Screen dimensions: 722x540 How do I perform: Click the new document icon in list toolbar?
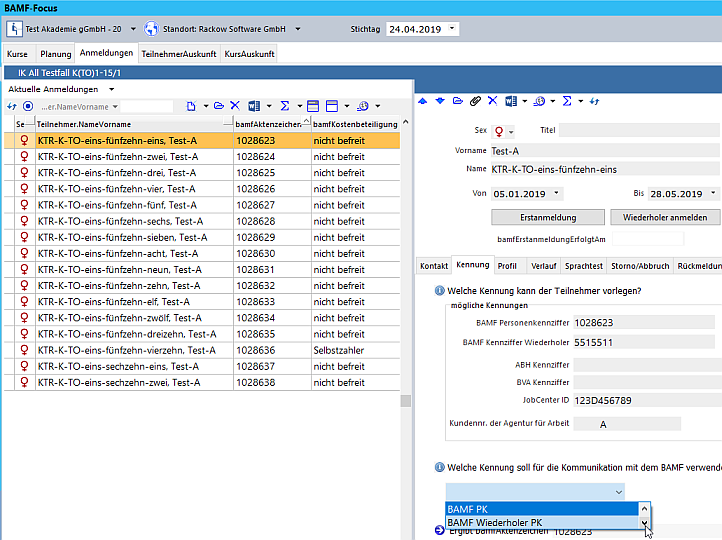pyautogui.click(x=191, y=106)
